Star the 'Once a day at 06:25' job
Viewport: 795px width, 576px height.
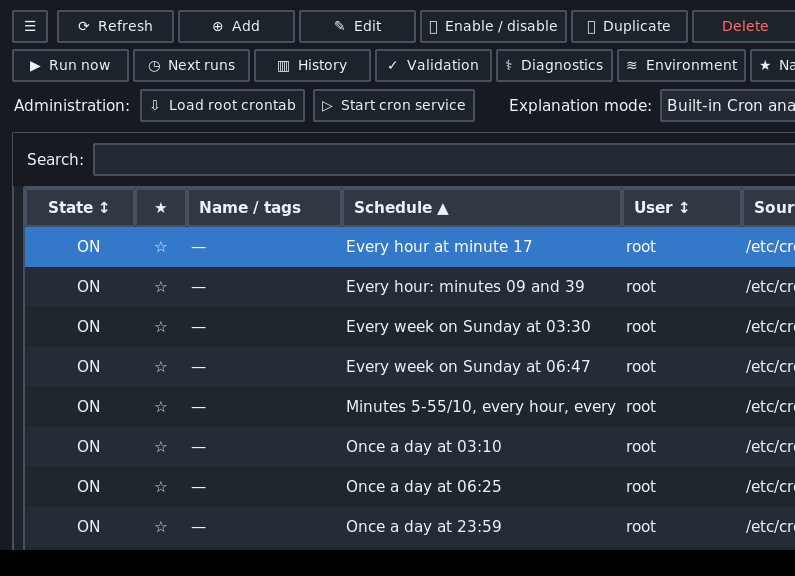click(x=161, y=487)
